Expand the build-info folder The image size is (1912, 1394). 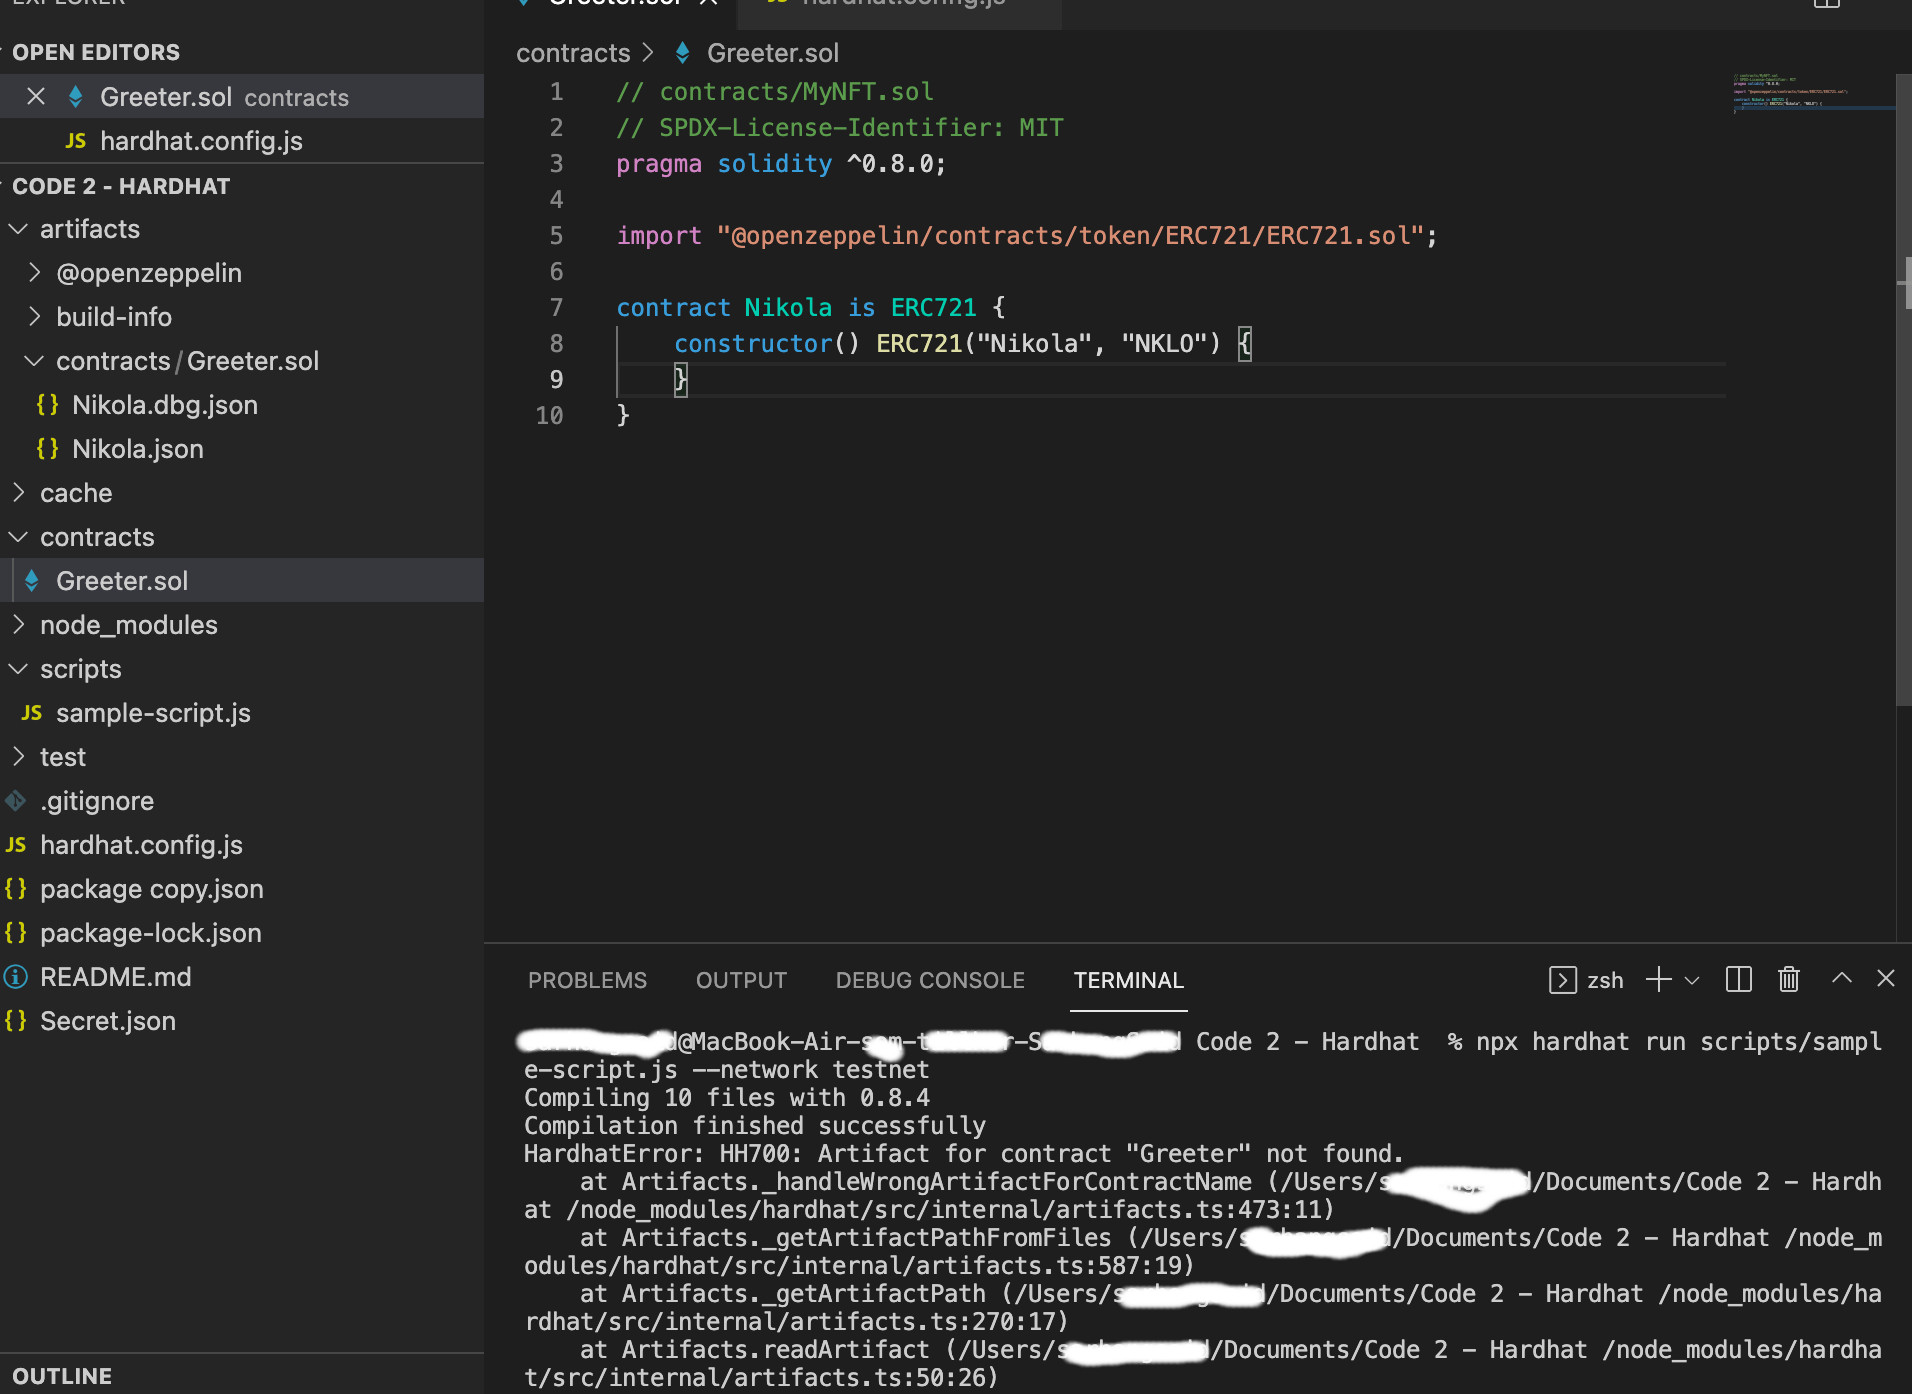tap(242, 317)
